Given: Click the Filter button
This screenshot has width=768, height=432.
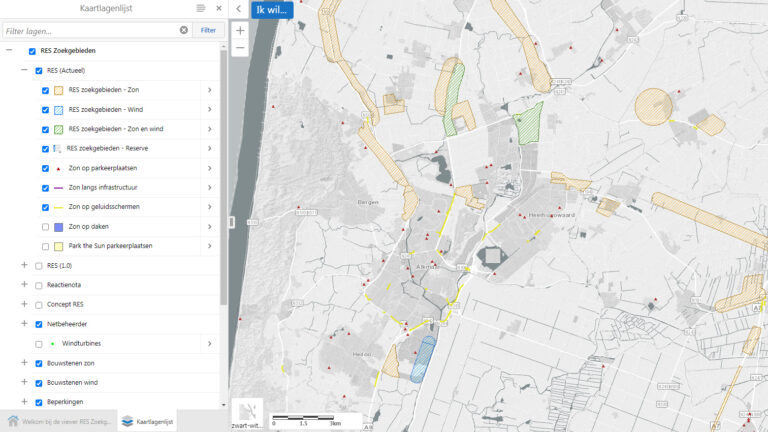Looking at the screenshot, I should click(208, 30).
